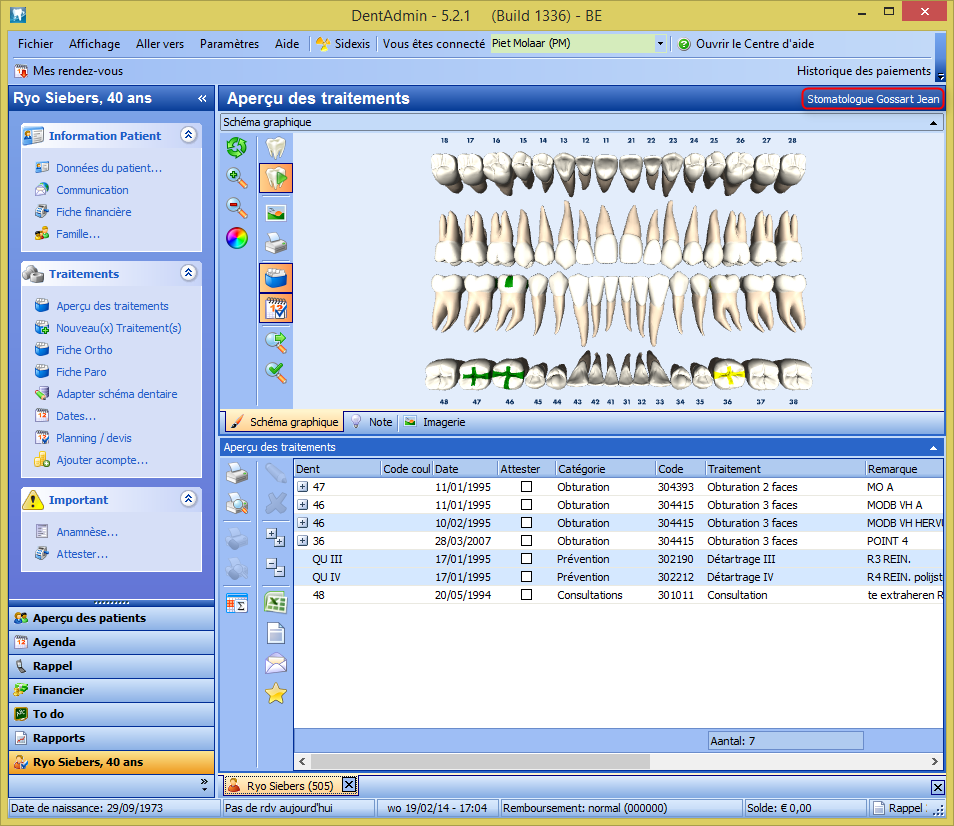Click the zoom in magnifier icon

(x=237, y=178)
